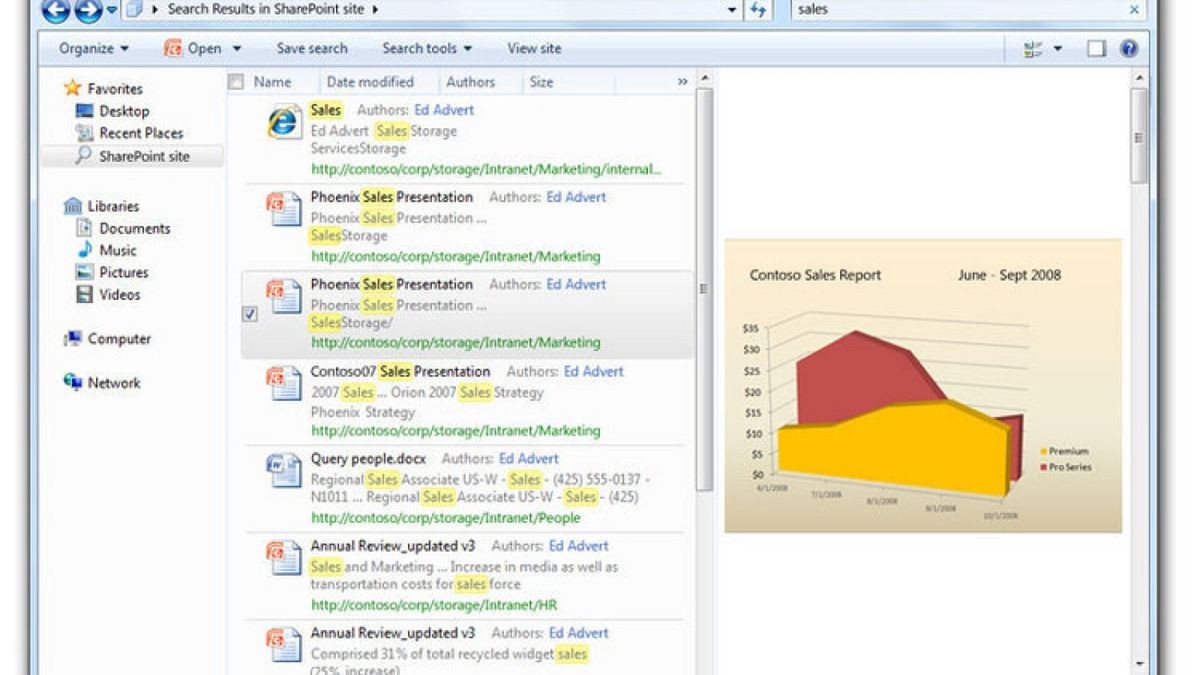
Task: Click View site in the toolbar
Action: [534, 48]
